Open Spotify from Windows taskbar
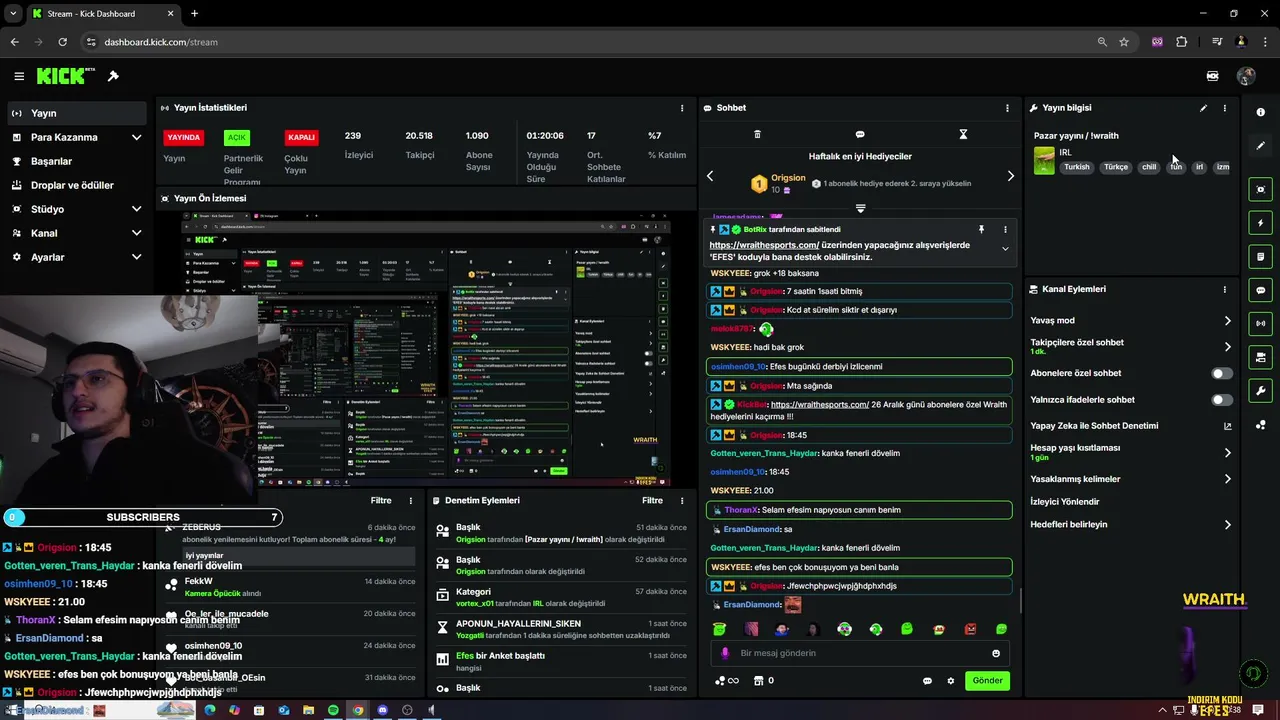 [x=333, y=710]
